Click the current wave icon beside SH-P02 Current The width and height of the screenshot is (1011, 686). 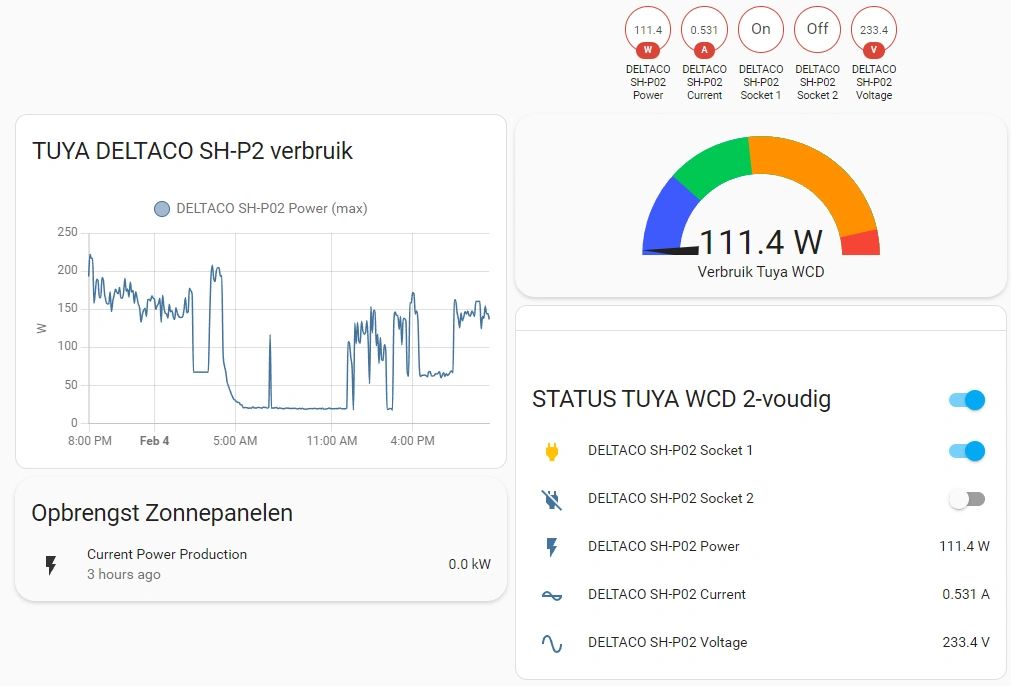coord(551,595)
